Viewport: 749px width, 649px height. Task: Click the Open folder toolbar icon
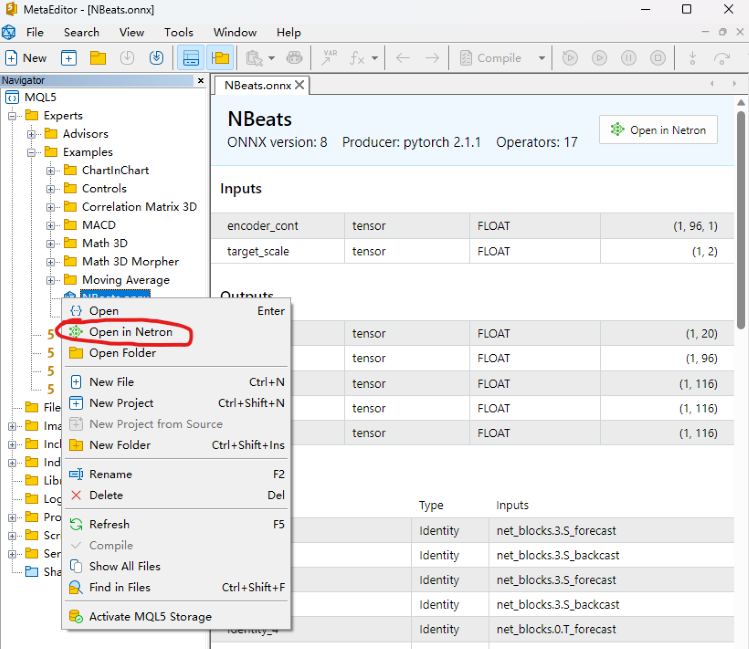(x=98, y=58)
